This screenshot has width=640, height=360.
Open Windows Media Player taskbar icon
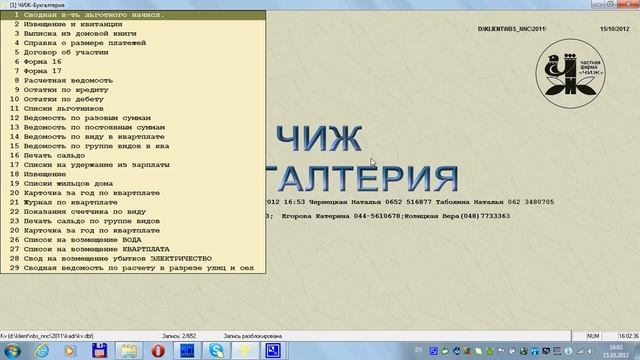pos(70,351)
